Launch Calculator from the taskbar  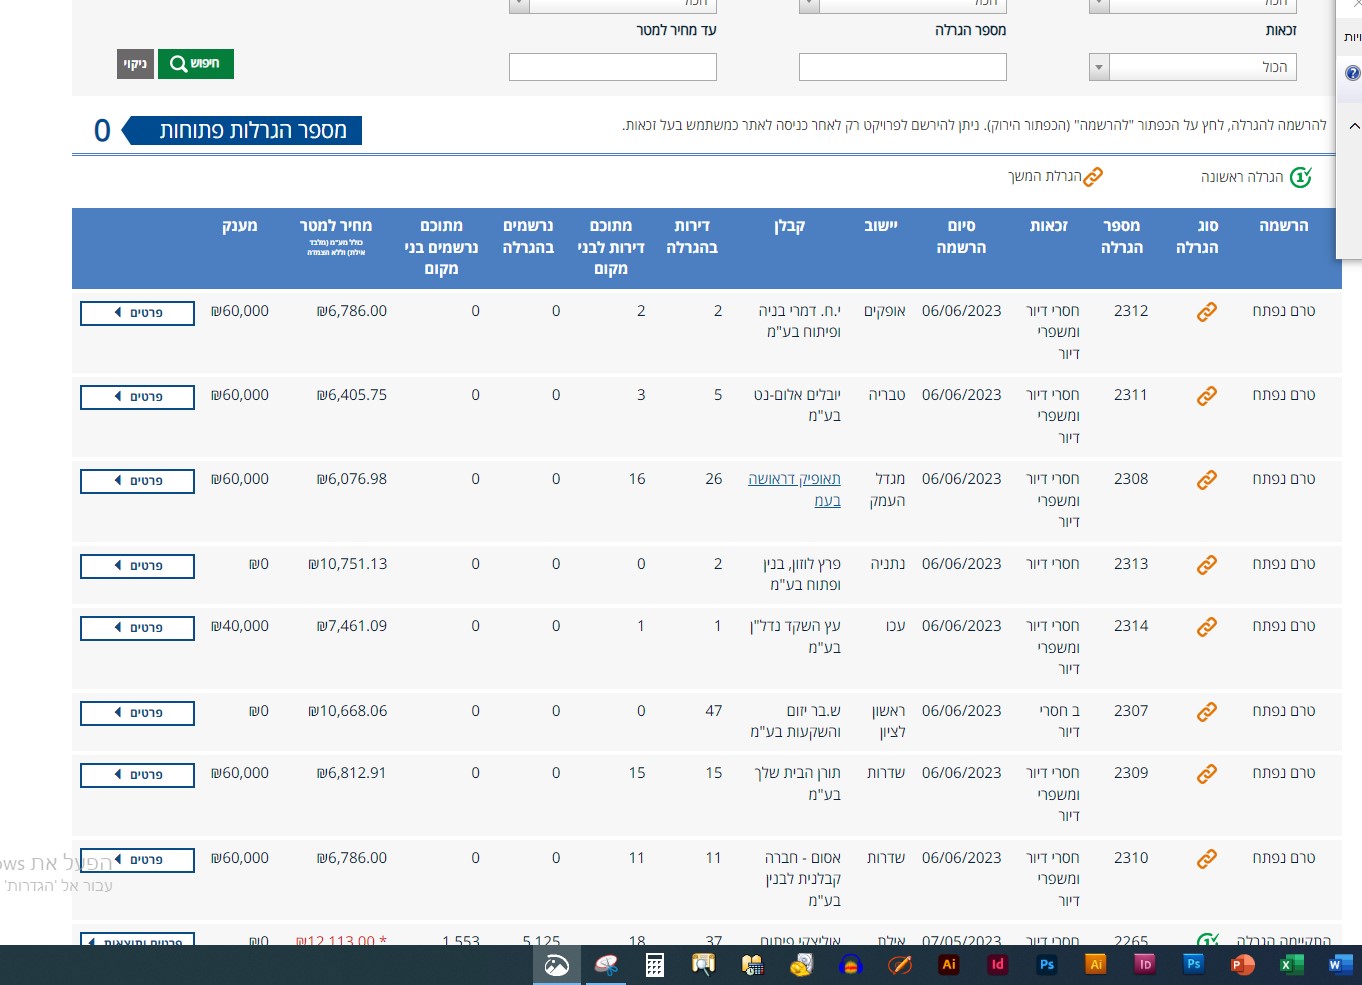click(655, 965)
